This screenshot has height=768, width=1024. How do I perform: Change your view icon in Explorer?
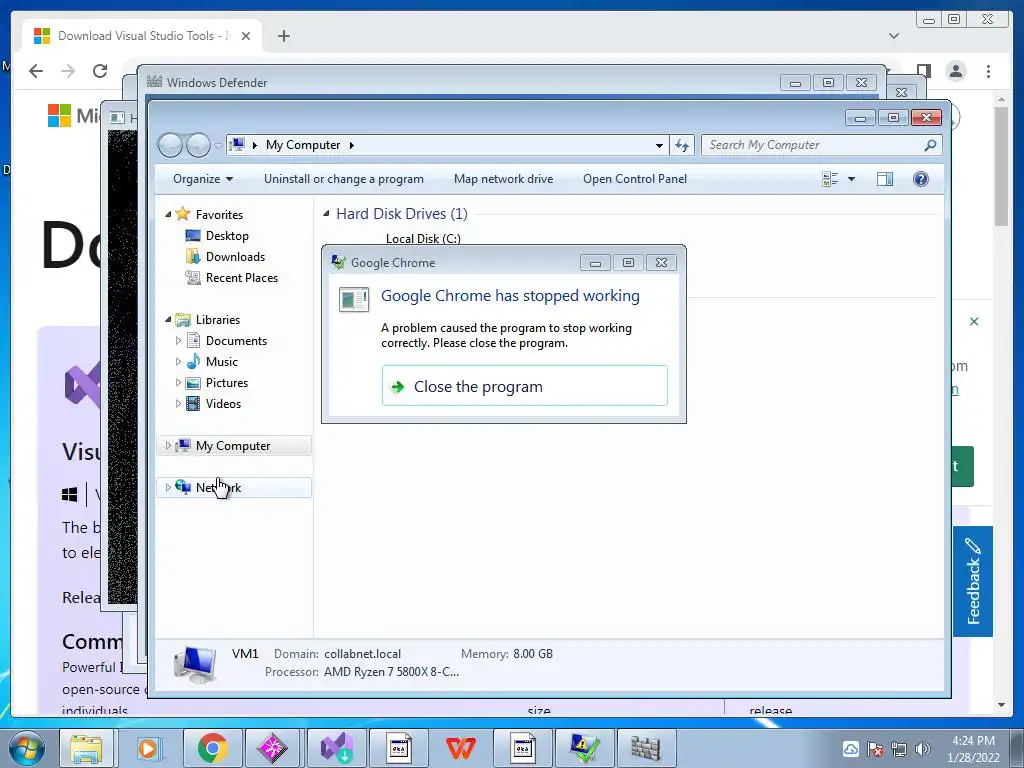[x=830, y=179]
